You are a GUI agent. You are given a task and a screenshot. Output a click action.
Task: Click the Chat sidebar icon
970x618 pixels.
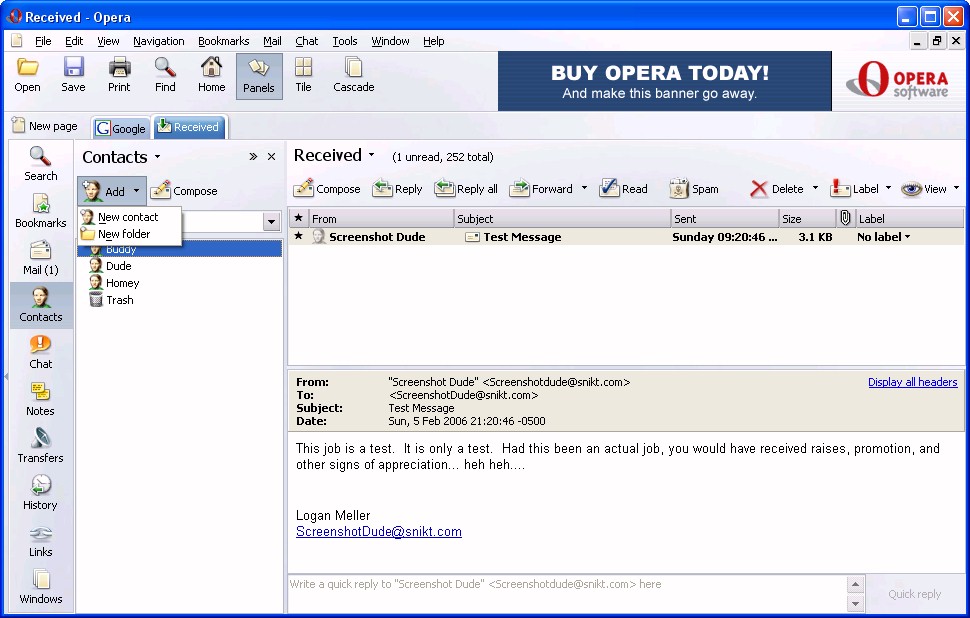(x=40, y=351)
